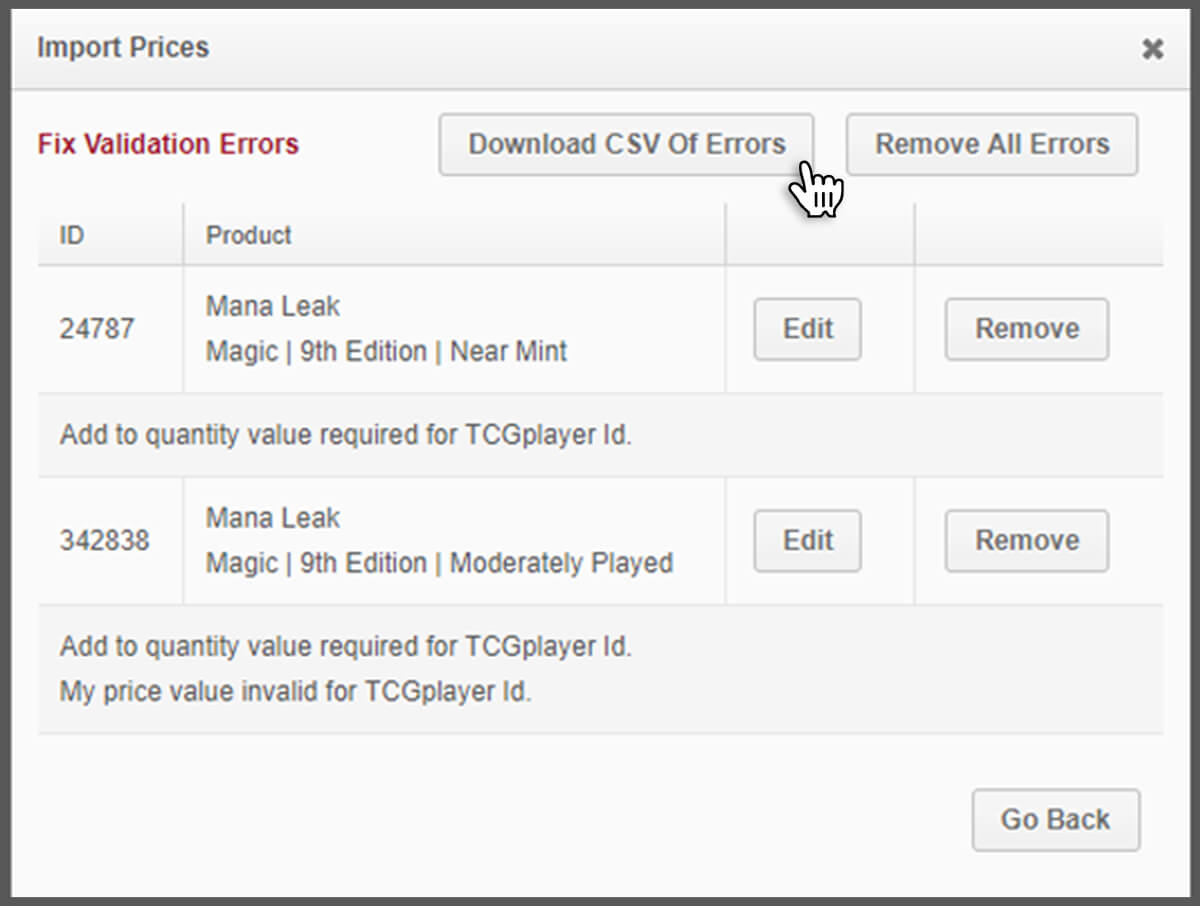Click the Mana Leak product name for ID 24787
This screenshot has height=906, width=1200.
click(x=271, y=306)
